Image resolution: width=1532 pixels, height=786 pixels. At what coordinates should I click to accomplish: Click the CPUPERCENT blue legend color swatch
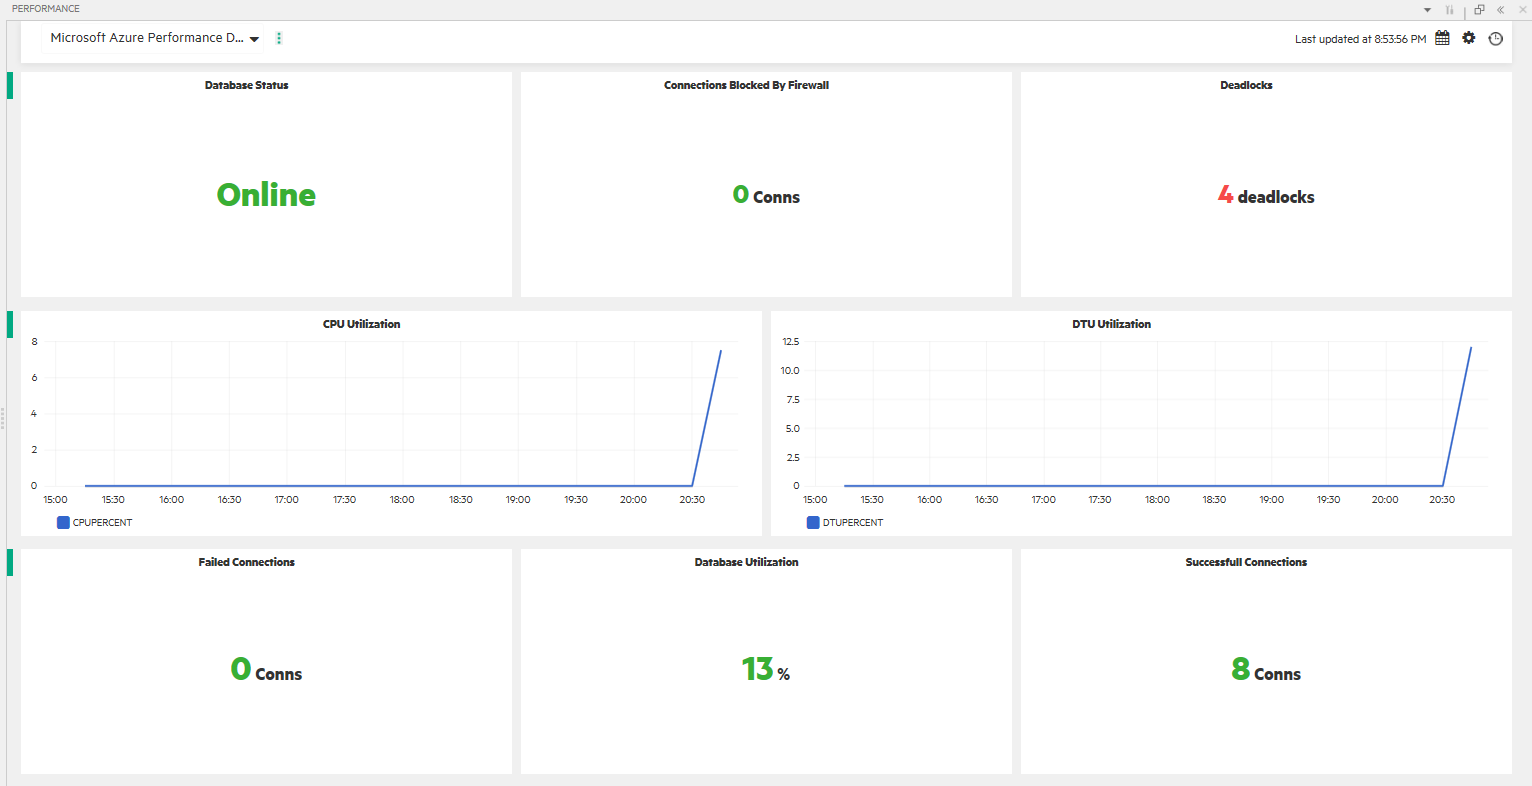[x=63, y=522]
